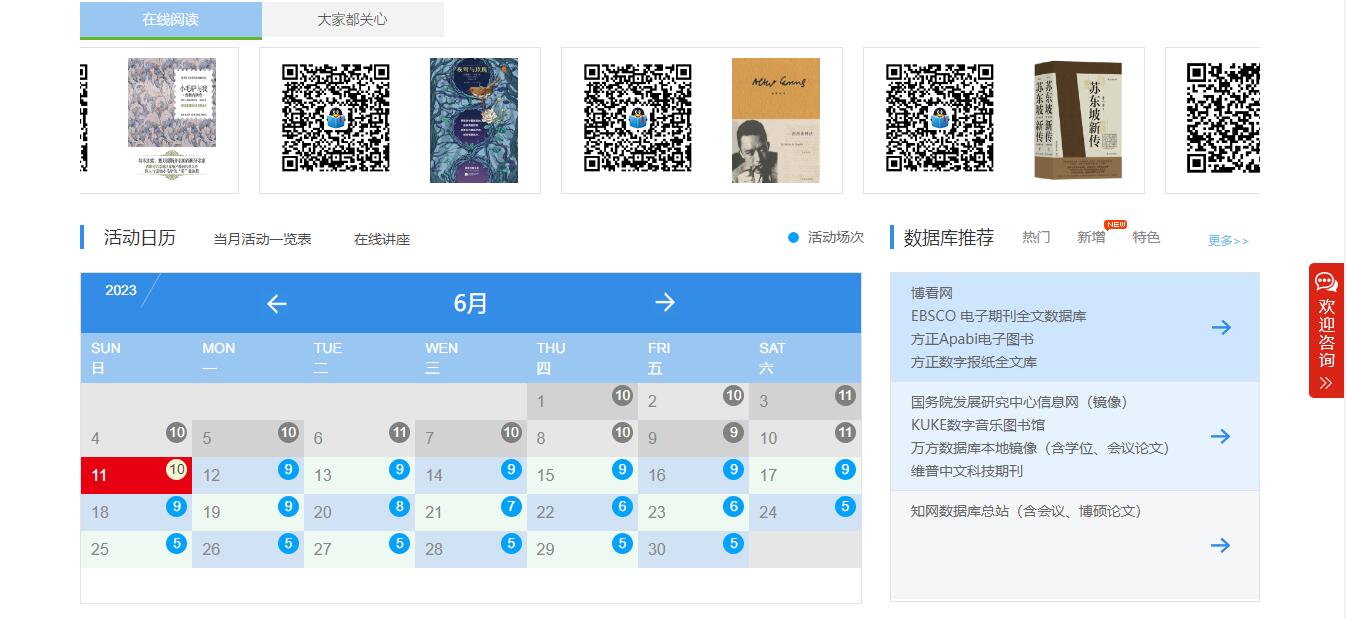This screenshot has height=618, width=1346.
Task: Open the 在线讲座 page
Action: (x=384, y=239)
